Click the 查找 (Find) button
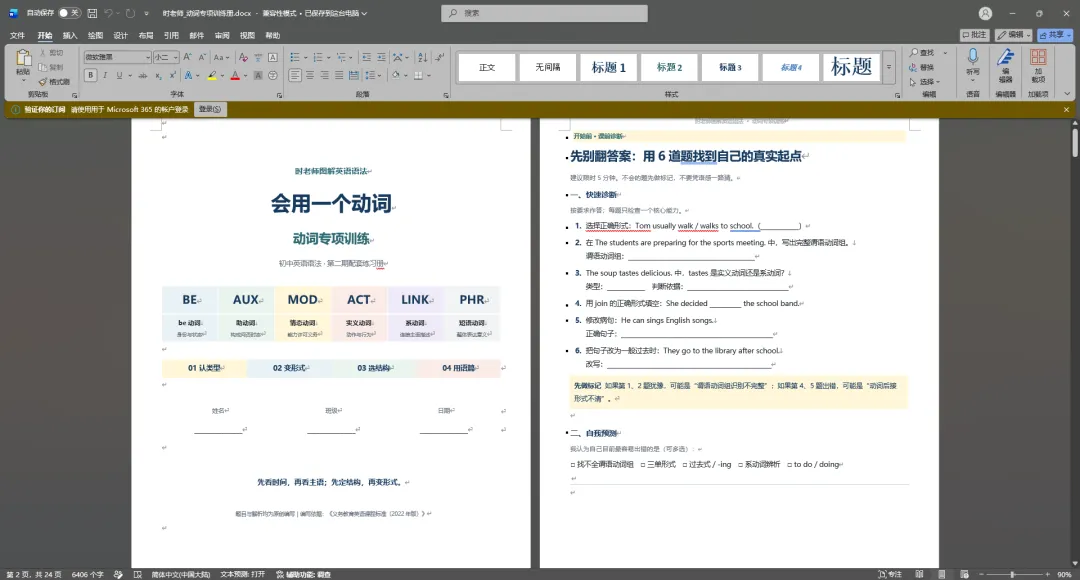 pyautogui.click(x=922, y=52)
